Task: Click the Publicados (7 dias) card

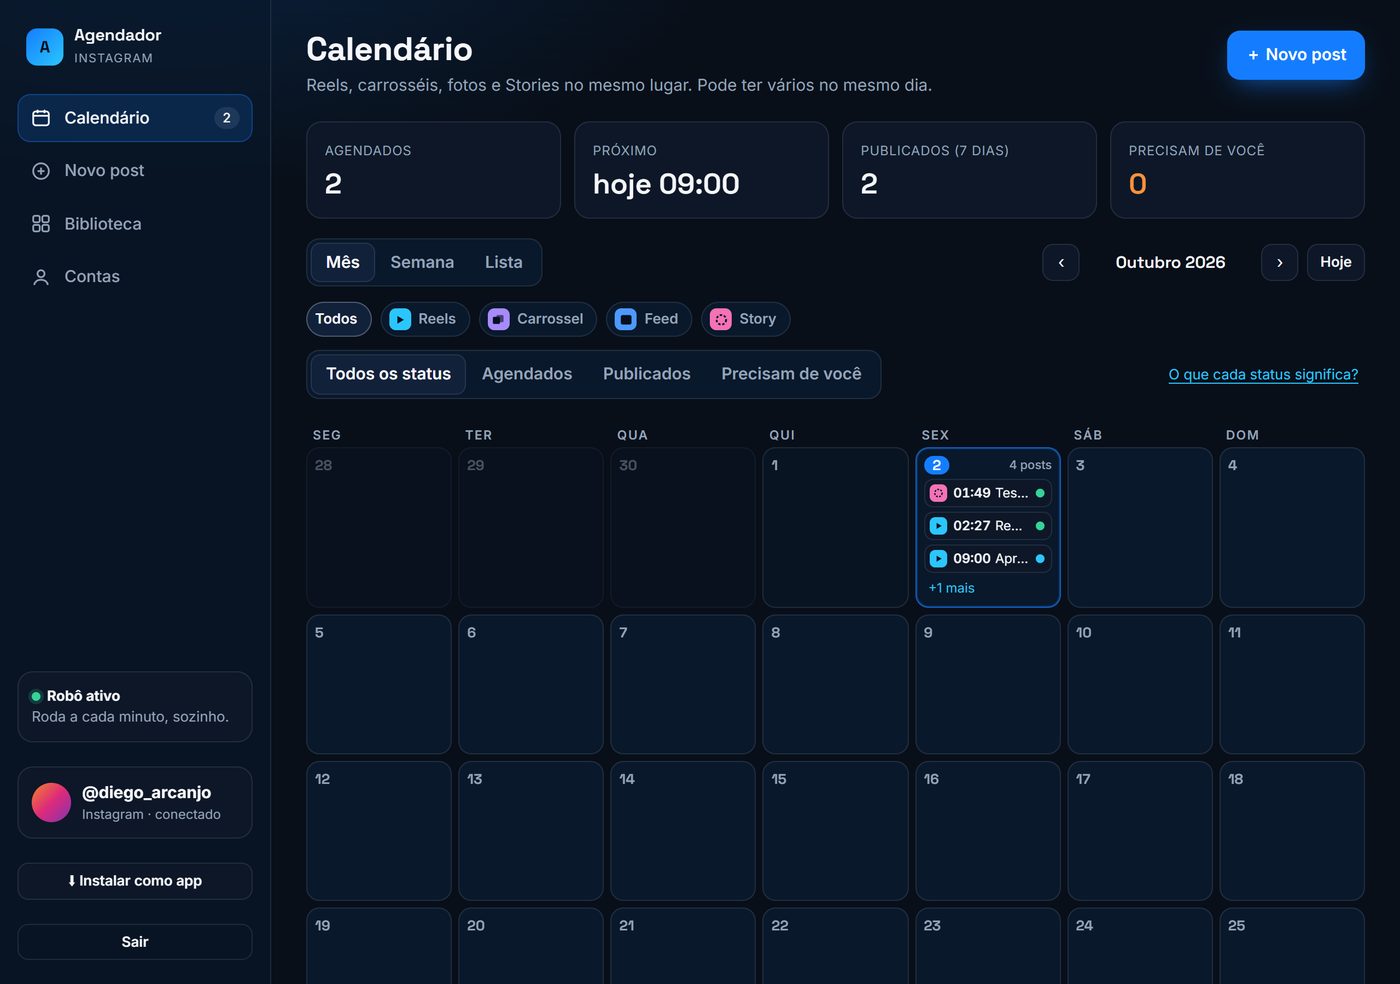Action: [x=969, y=170]
